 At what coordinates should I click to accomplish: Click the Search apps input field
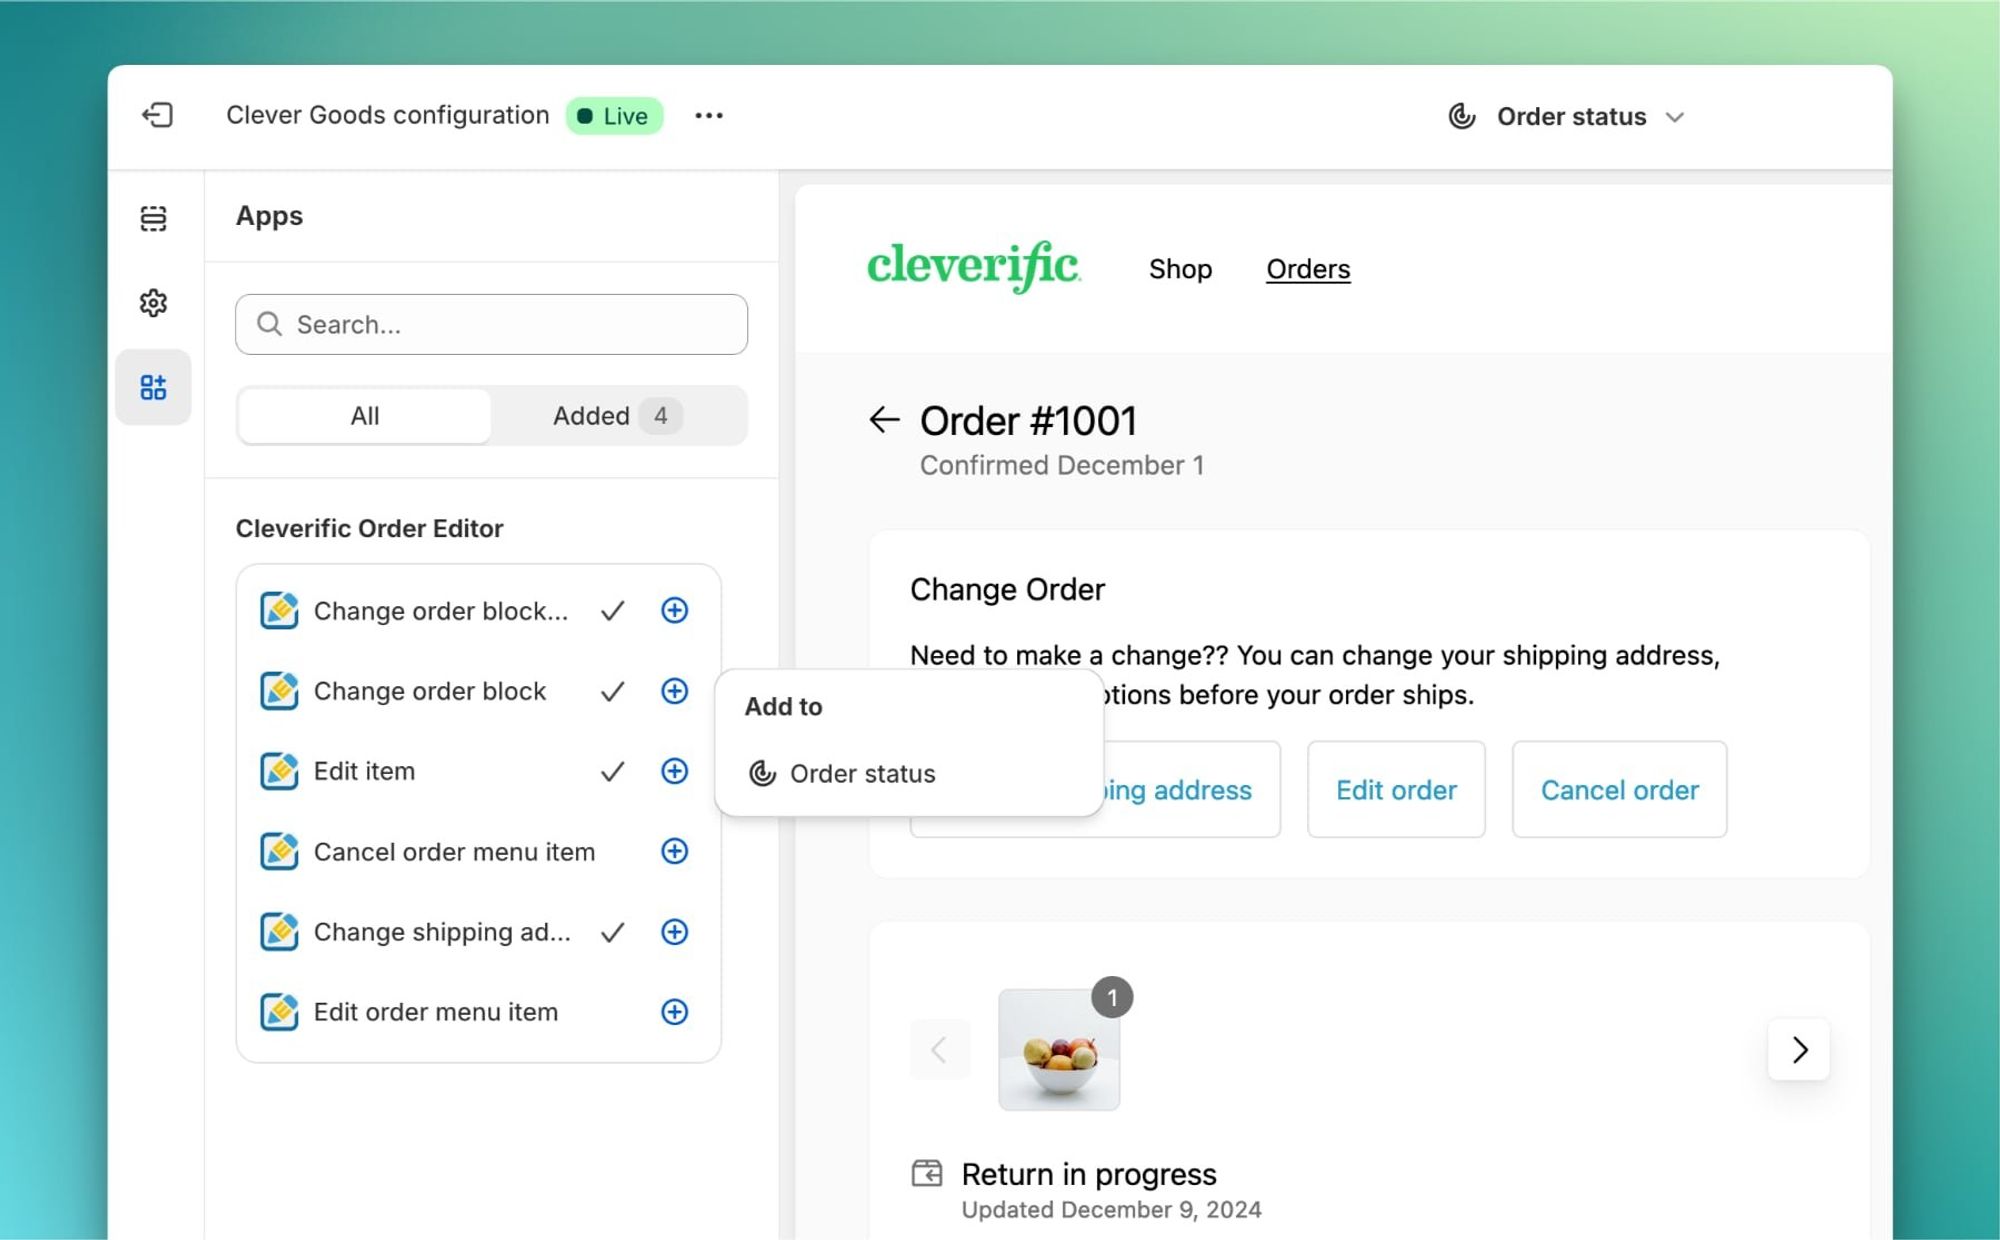coord(491,324)
